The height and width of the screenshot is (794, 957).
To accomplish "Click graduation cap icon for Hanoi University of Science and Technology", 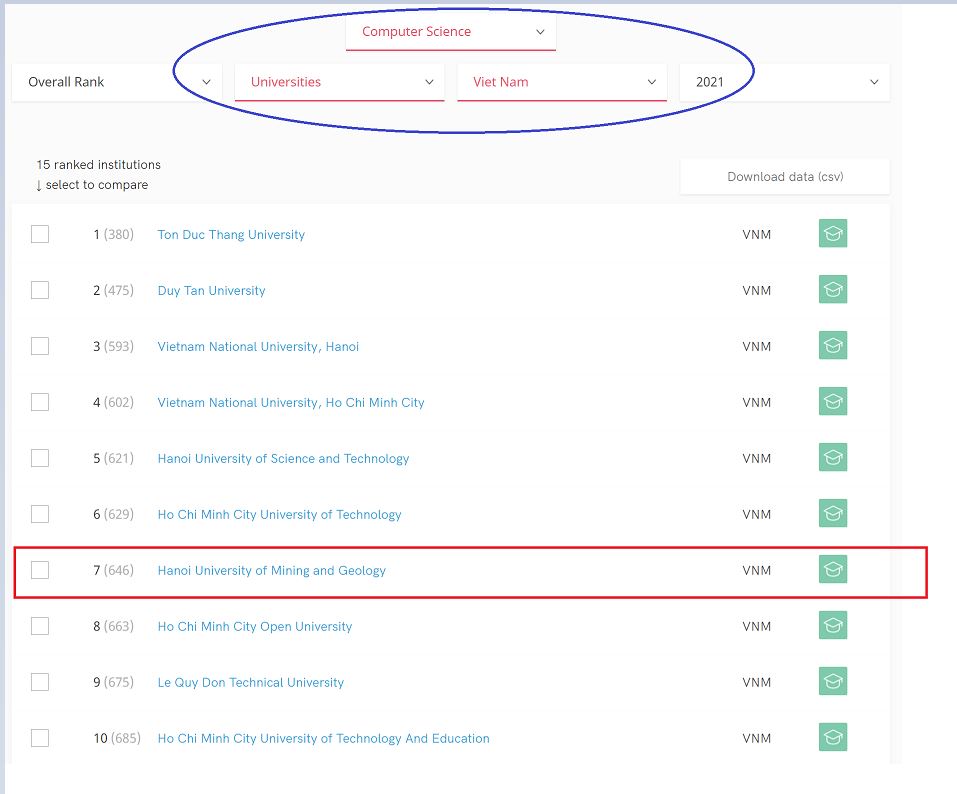I will pos(832,458).
